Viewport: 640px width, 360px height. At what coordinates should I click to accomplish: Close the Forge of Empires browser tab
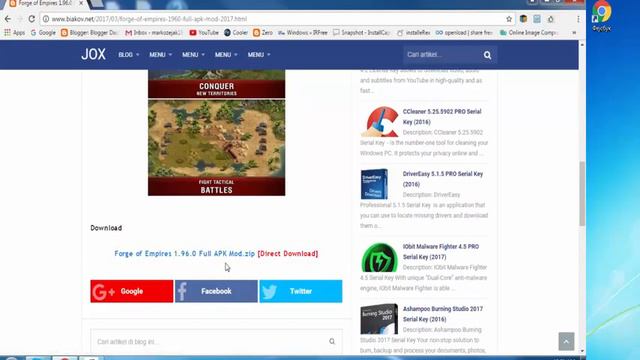[81, 3]
